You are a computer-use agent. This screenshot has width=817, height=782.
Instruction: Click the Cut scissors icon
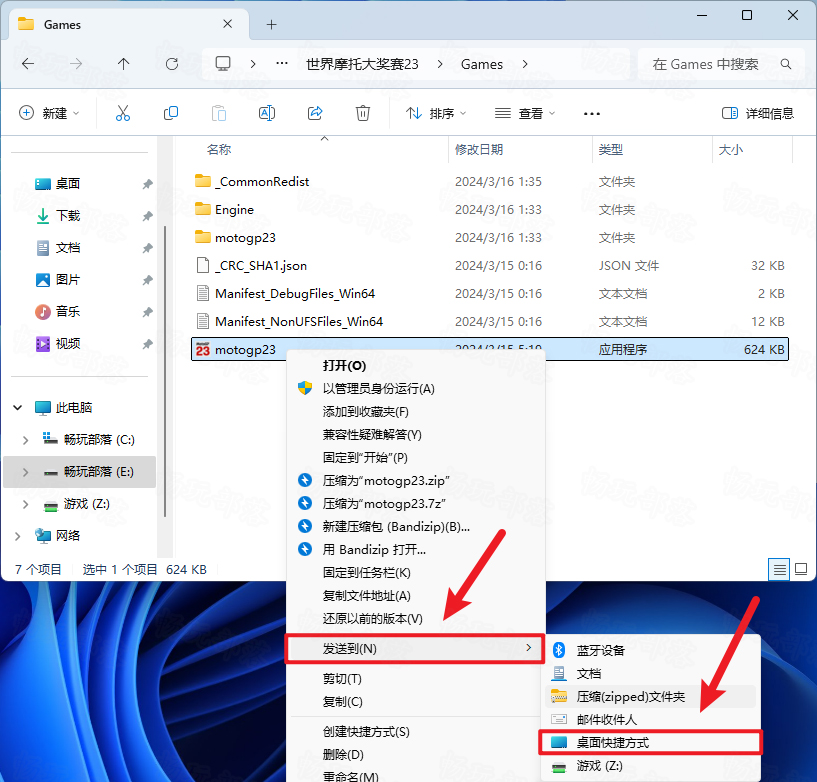[123, 113]
